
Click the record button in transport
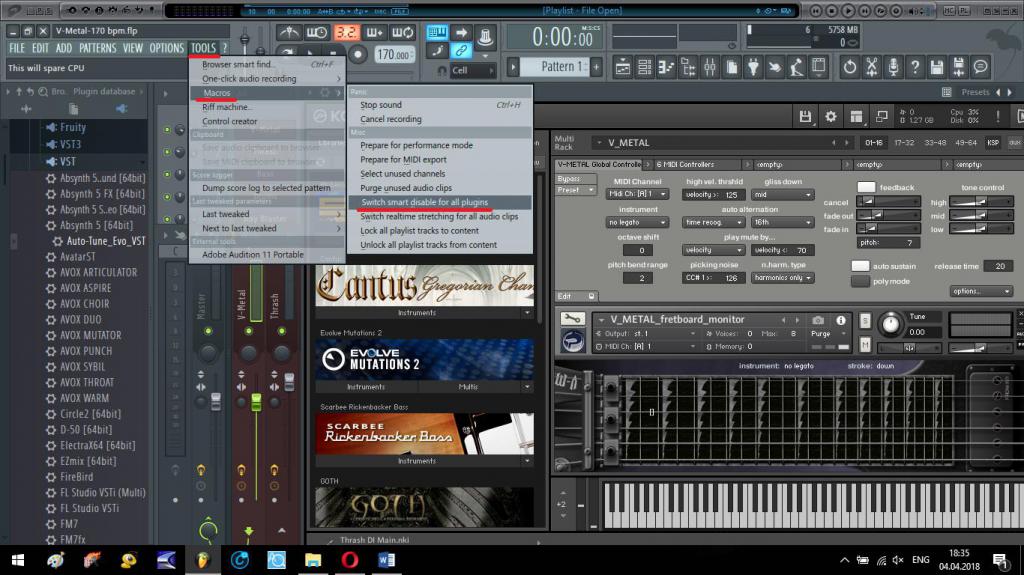358,54
